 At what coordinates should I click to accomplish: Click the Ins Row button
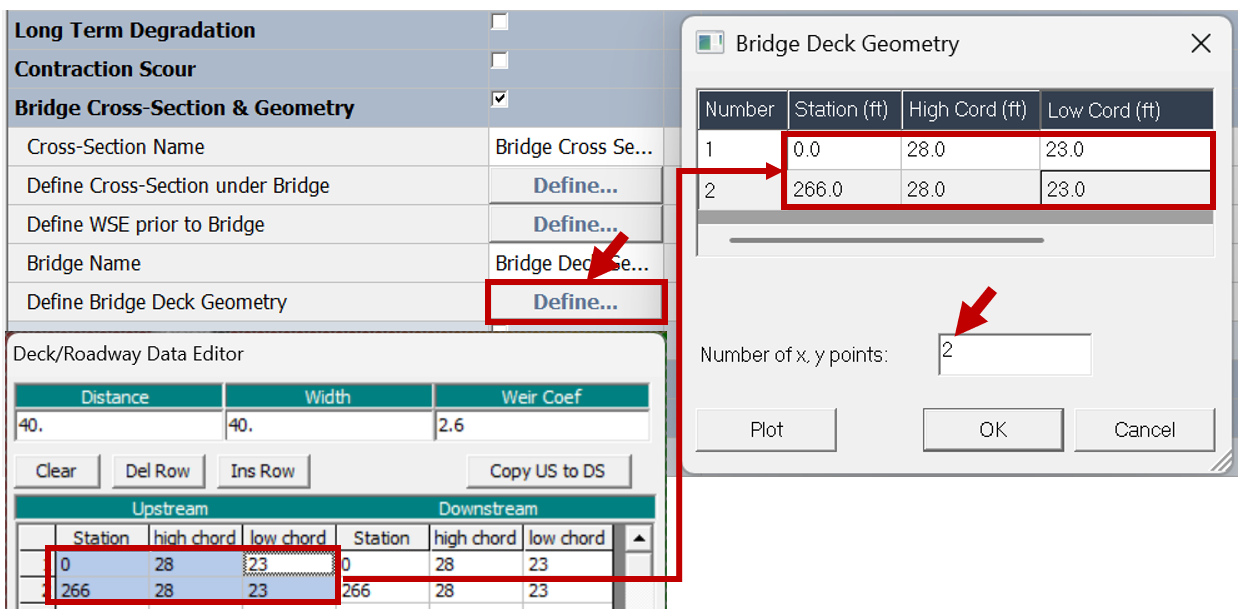[263, 471]
